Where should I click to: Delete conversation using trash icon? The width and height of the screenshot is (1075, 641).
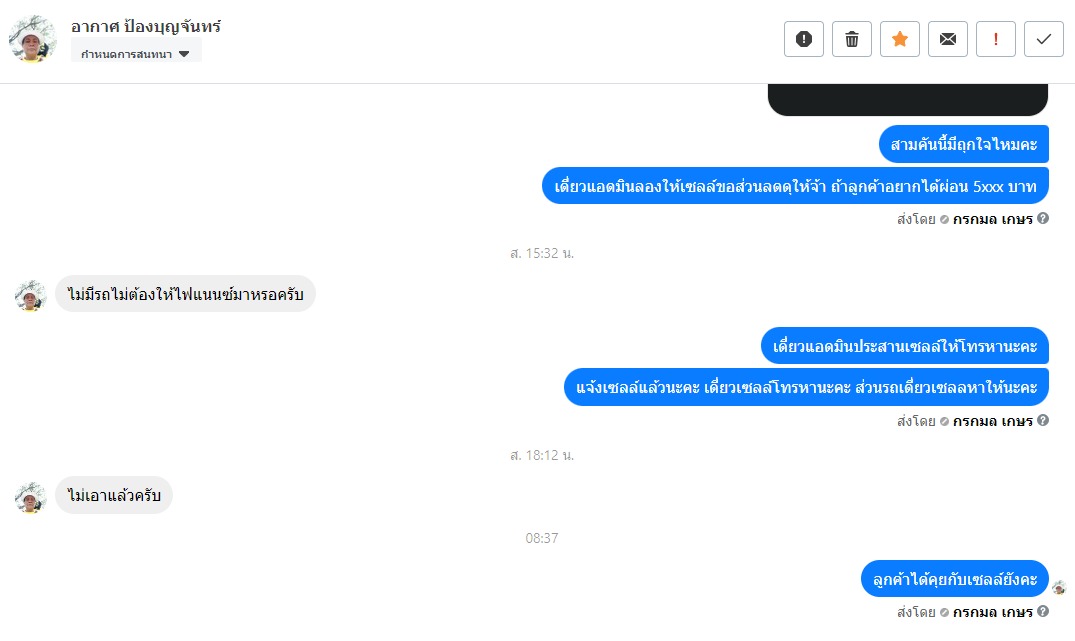point(851,39)
